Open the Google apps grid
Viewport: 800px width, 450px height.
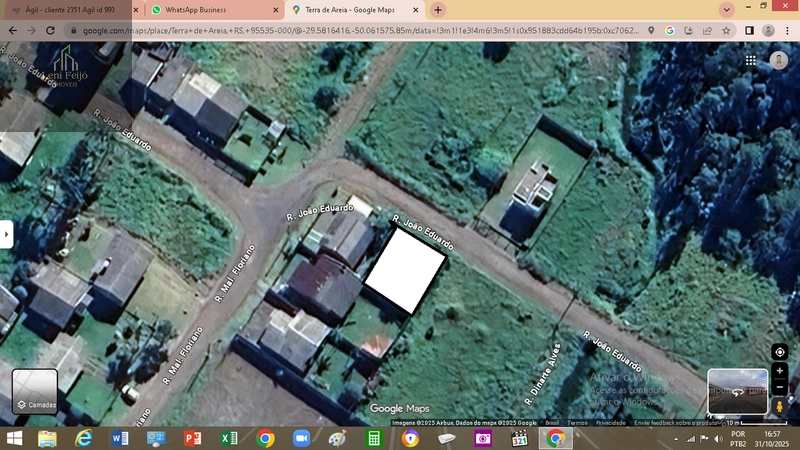click(750, 60)
